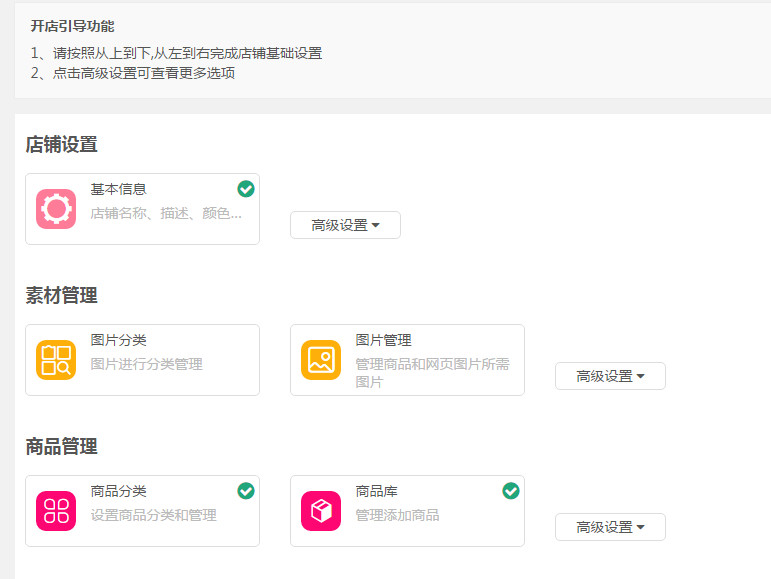Click the green checkmark on 商品分类 card
The height and width of the screenshot is (579, 771).
(246, 490)
